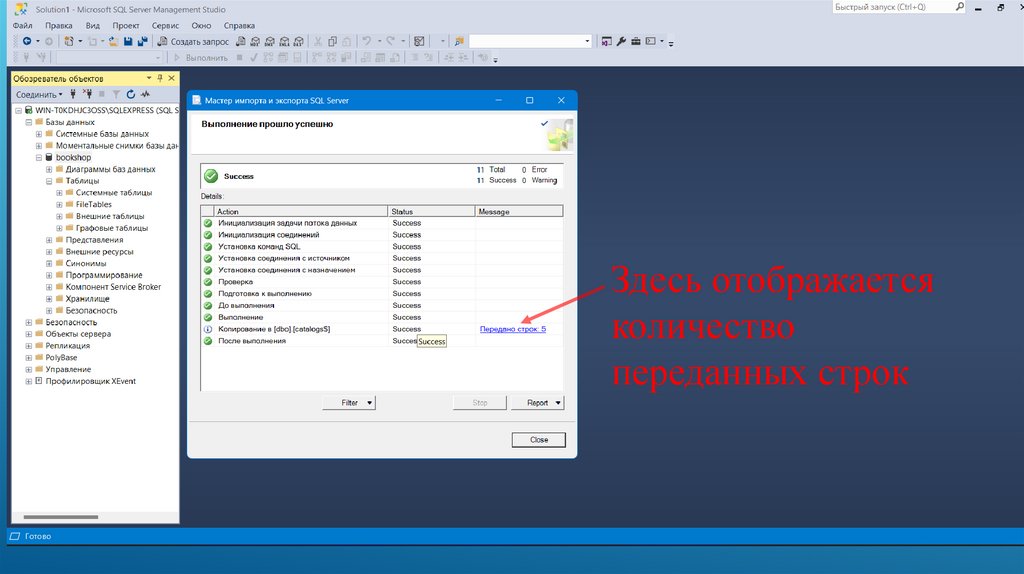Viewport: 1024px width, 574px height.
Task: Click the Copy icon in the toolbar
Action: [x=332, y=41]
